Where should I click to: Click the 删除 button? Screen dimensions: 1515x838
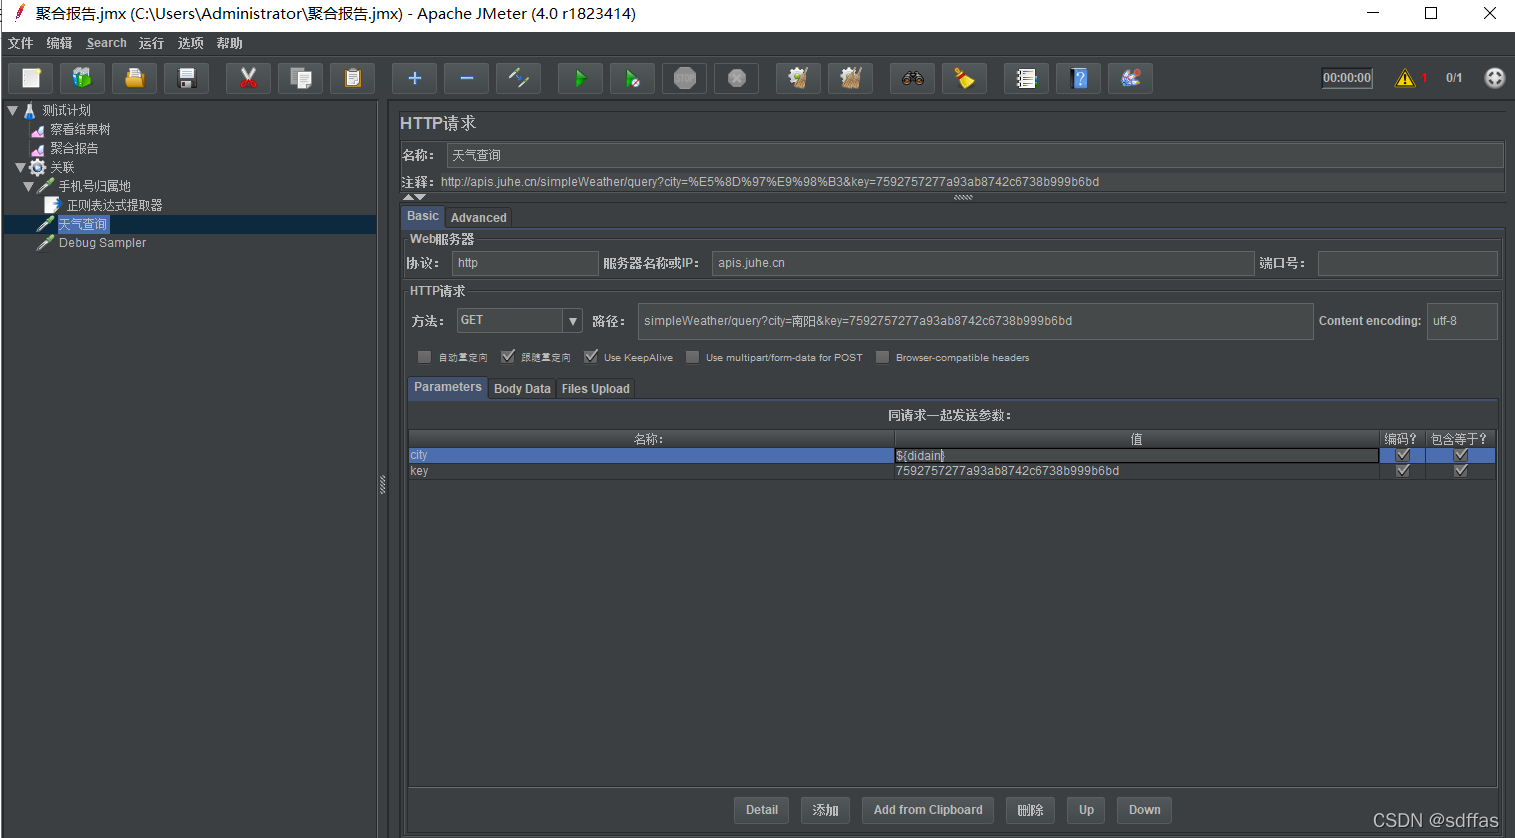1030,810
